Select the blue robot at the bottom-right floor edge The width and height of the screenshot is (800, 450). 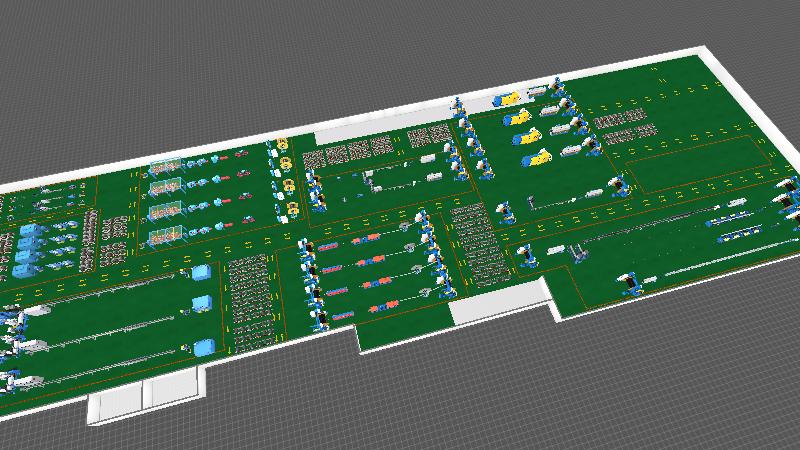coord(631,283)
